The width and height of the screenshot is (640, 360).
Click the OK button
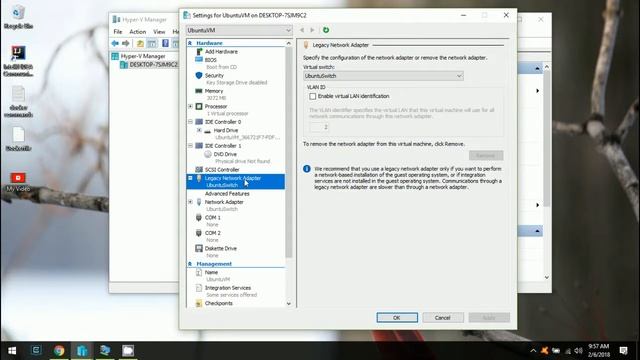(397, 318)
